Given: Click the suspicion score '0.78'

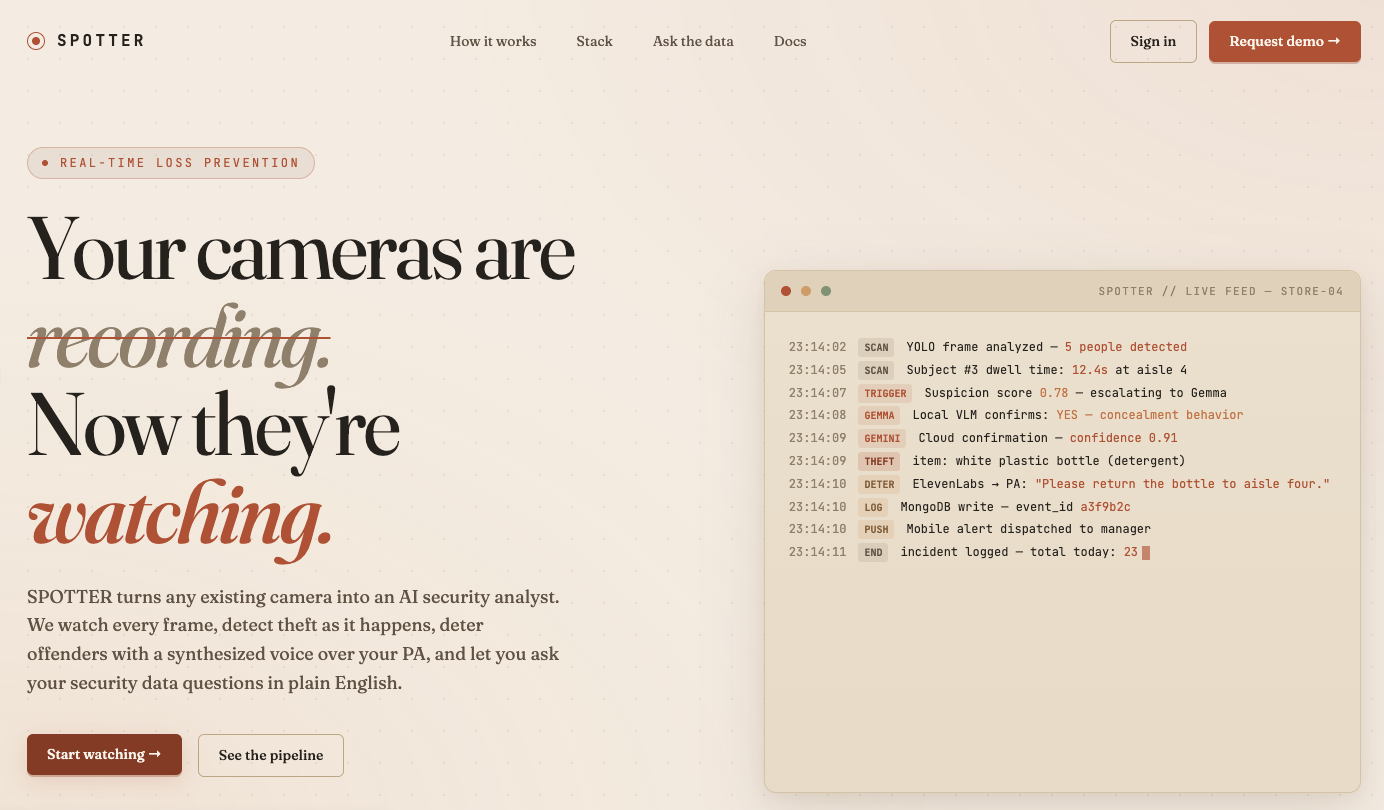Looking at the screenshot, I should click(x=1054, y=393).
